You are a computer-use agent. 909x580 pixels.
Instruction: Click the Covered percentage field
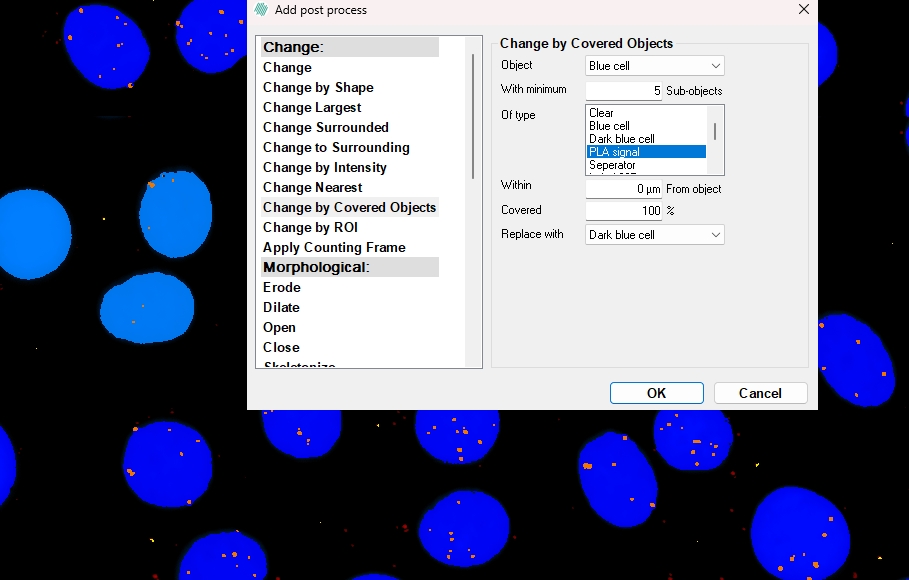tap(624, 211)
